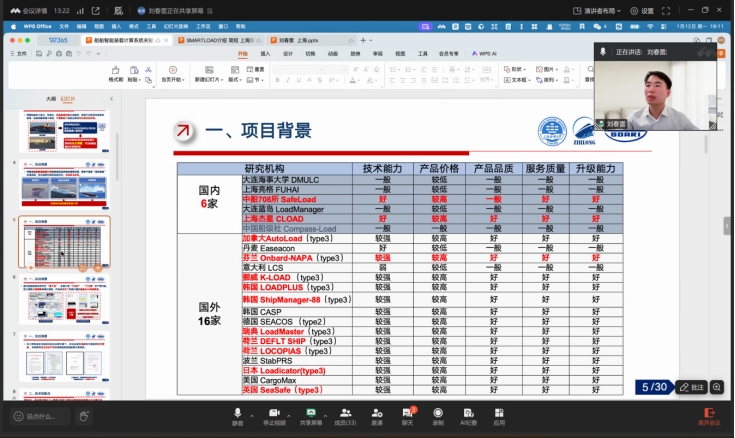Open the invite participants icon
Screen dimensions: 735x438
[377, 414]
